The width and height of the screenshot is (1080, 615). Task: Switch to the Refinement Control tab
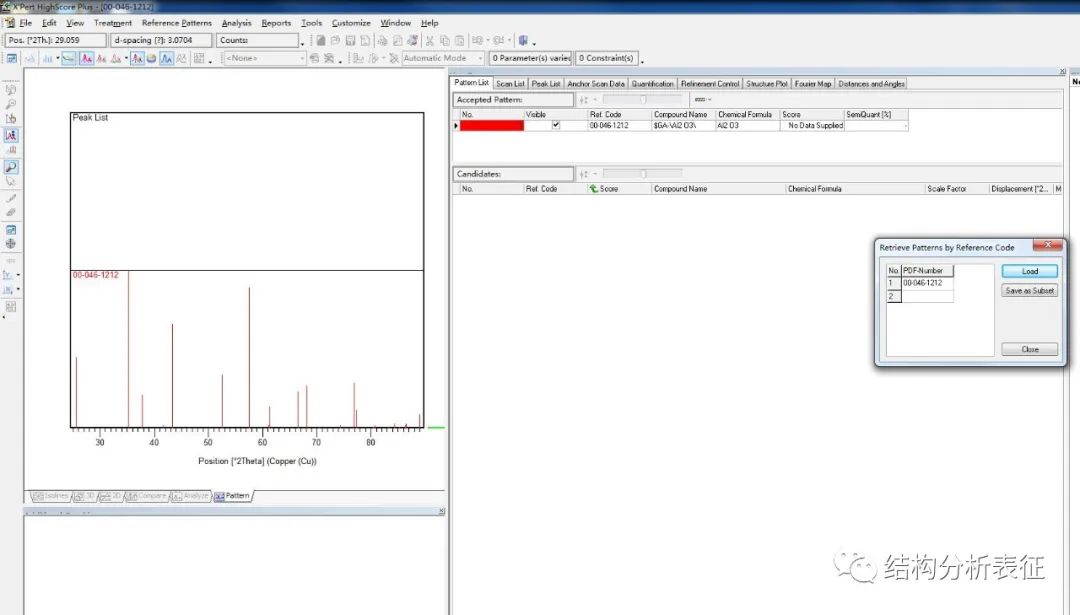tap(710, 83)
